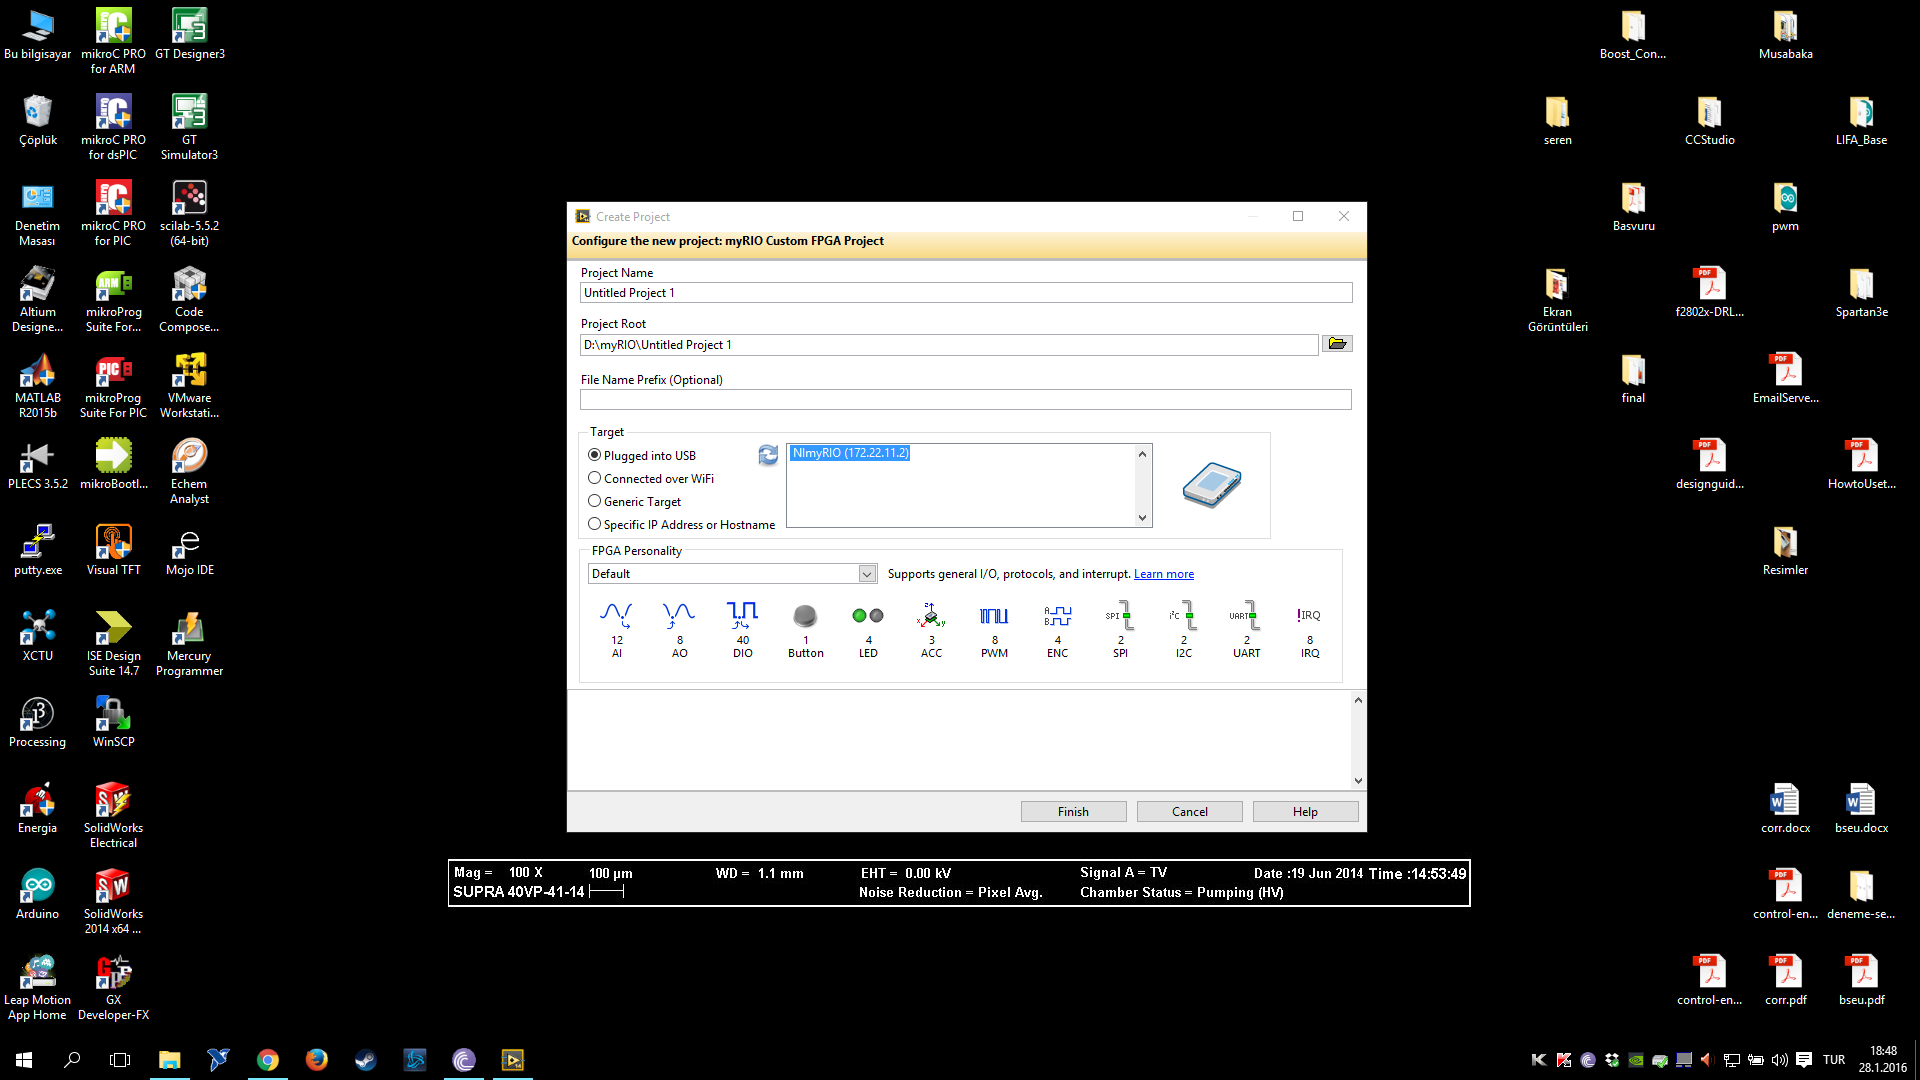The width and height of the screenshot is (1920, 1080).
Task: Expand the FPGA Personality dropdown
Action: click(867, 574)
